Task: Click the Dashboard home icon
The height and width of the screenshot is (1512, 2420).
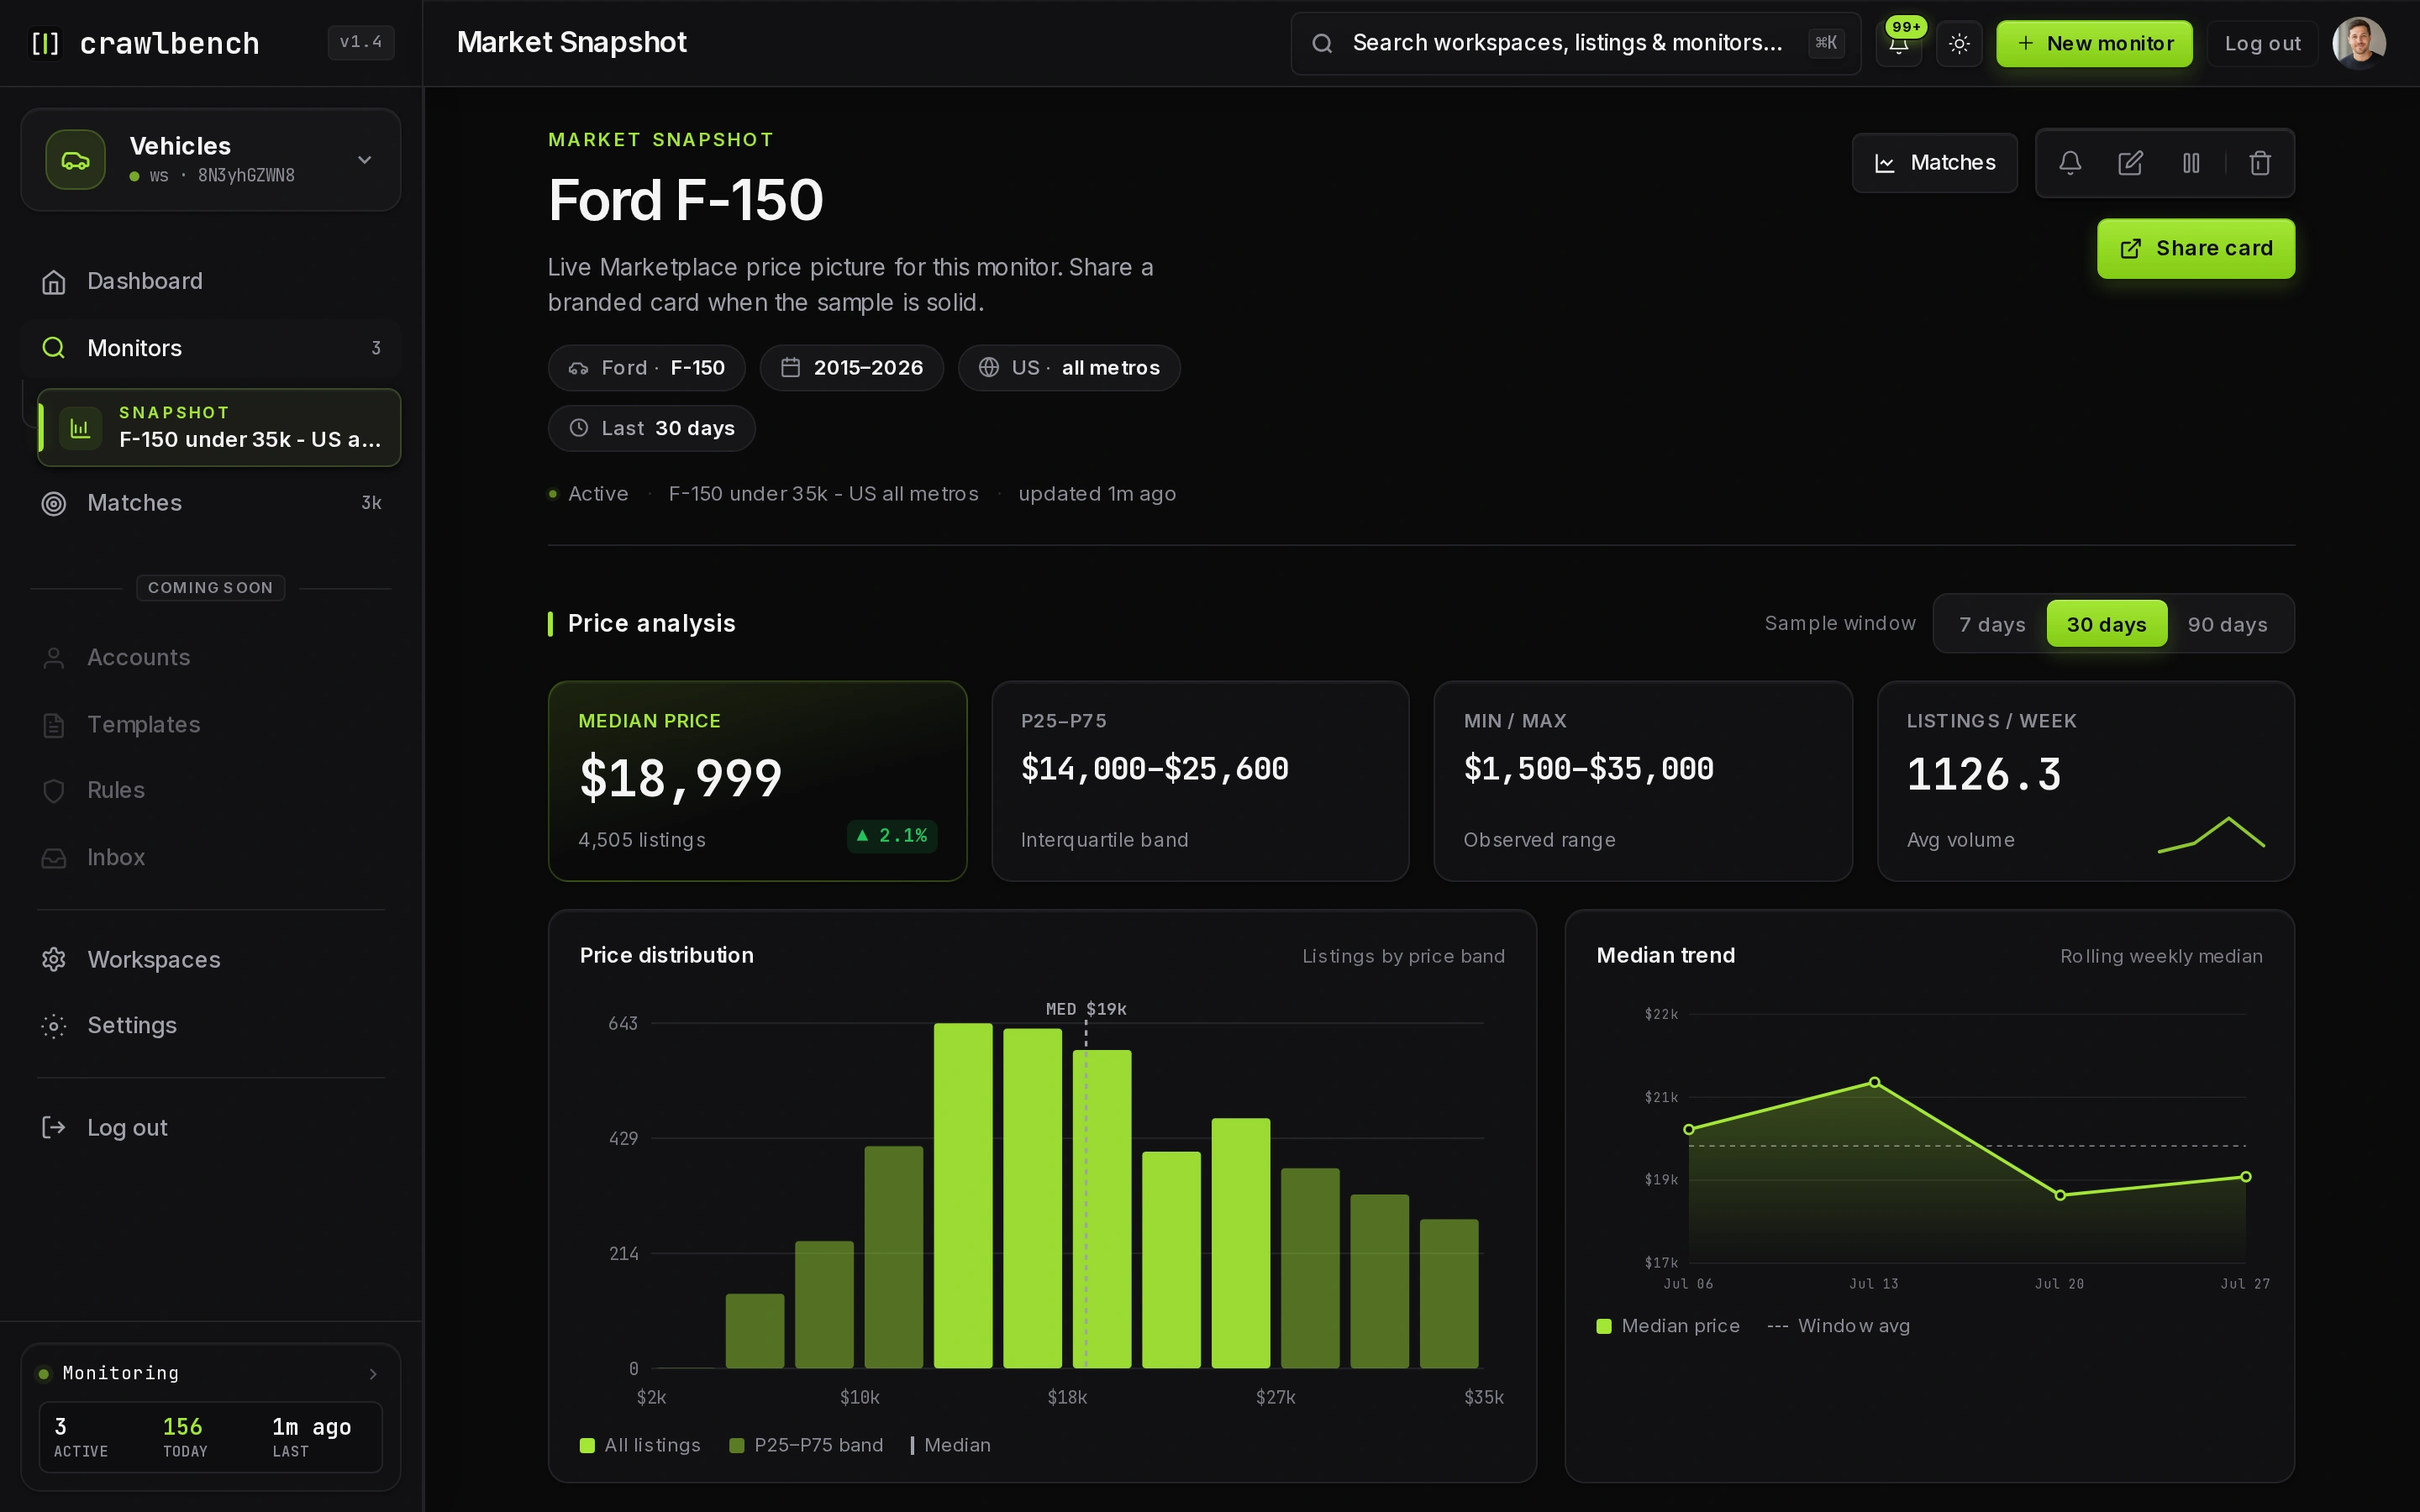Action: (x=54, y=282)
